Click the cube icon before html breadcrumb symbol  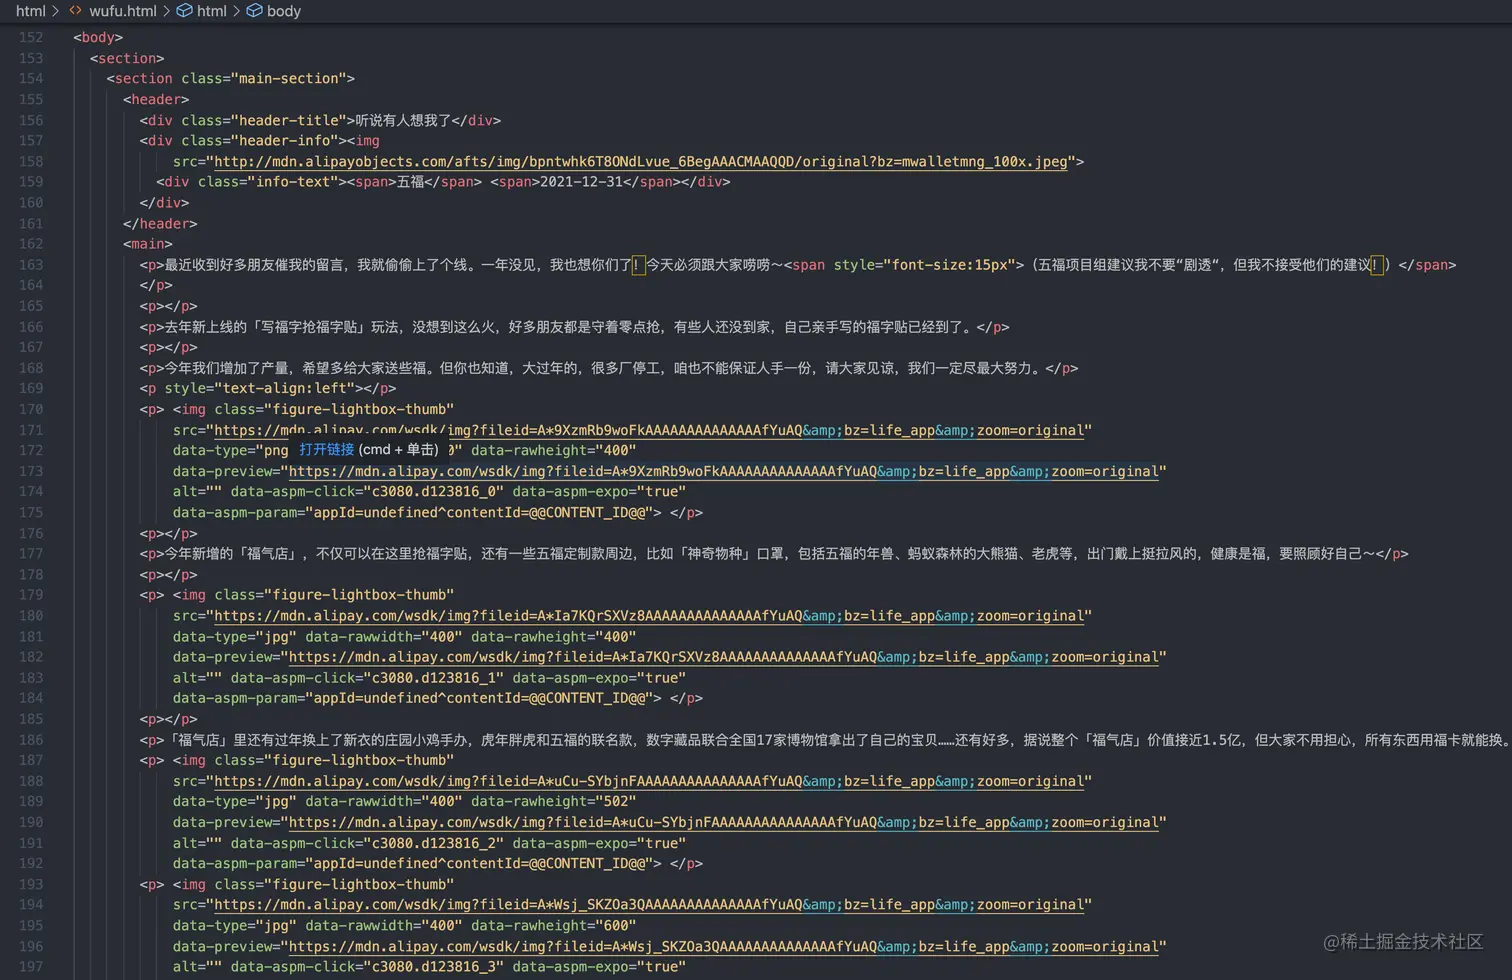tap(184, 11)
